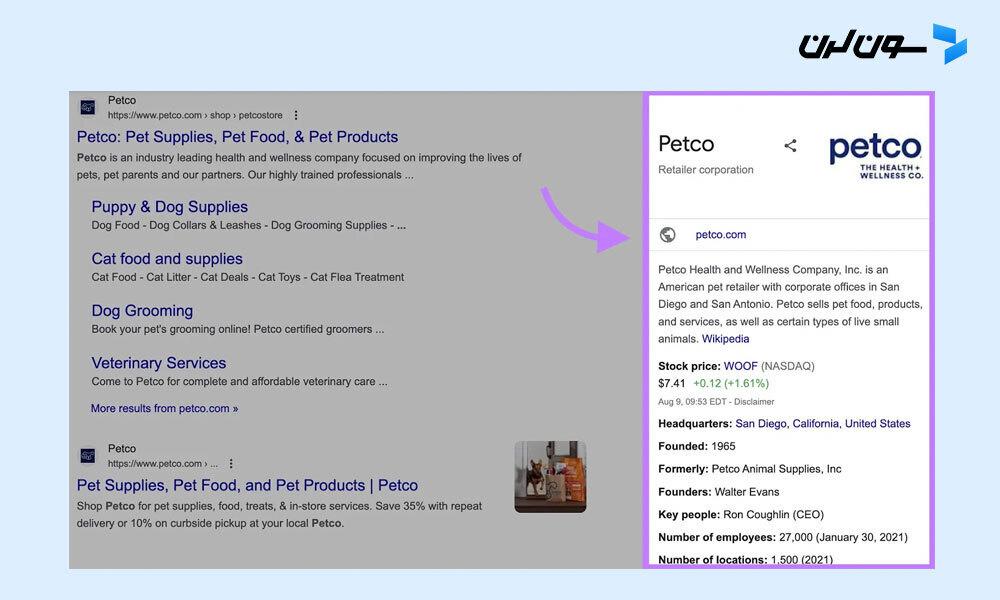Viewport: 1000px width, 600px height.
Task: Click 'Key people: Ron Coughlin (CEO)' row
Action: pos(741,515)
